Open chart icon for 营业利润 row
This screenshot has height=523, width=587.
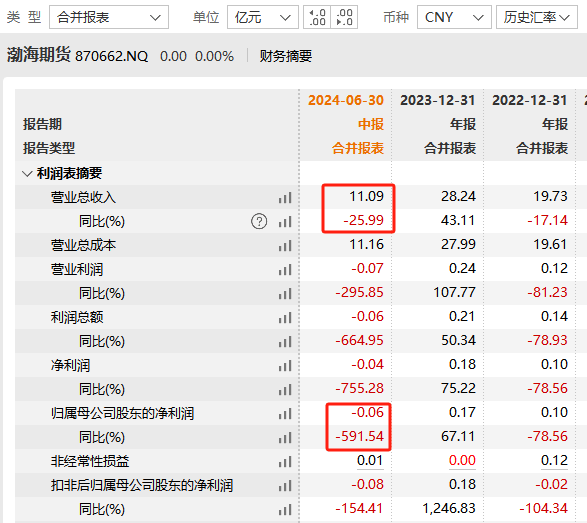pos(285,270)
